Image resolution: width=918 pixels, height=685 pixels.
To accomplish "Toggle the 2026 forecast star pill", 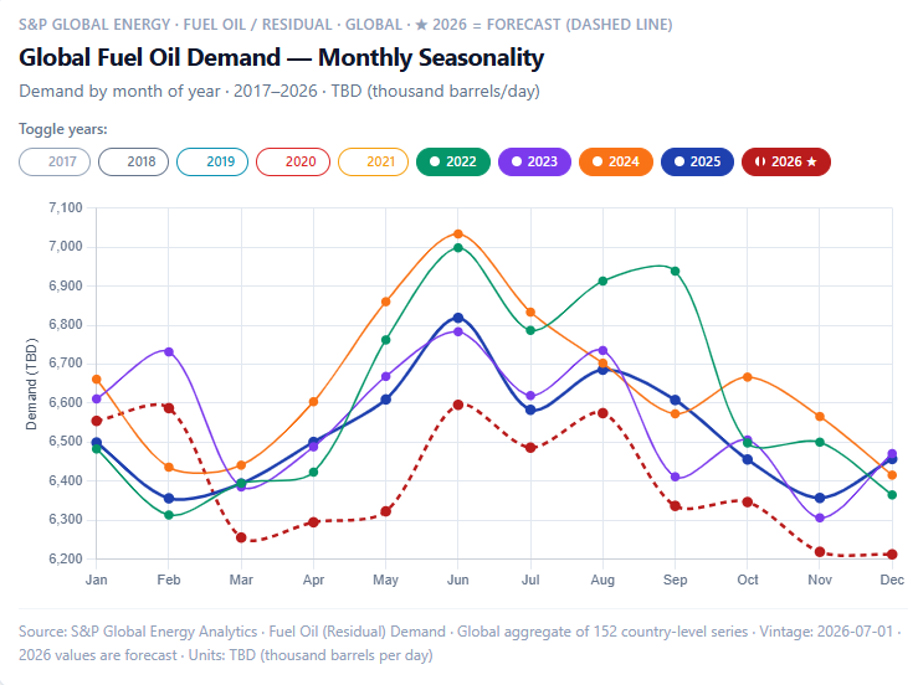I will coord(786,162).
